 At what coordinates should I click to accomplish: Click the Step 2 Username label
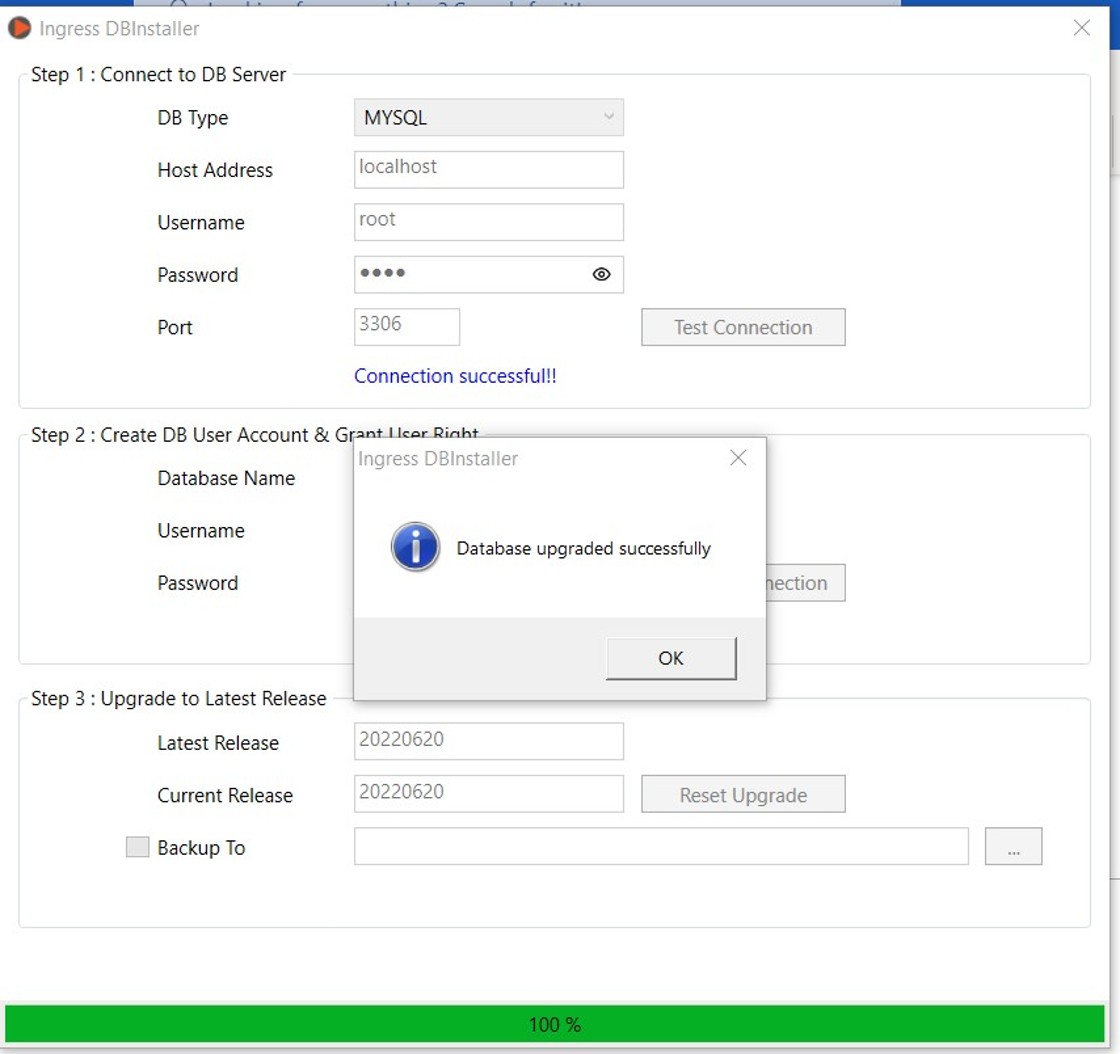tap(201, 531)
